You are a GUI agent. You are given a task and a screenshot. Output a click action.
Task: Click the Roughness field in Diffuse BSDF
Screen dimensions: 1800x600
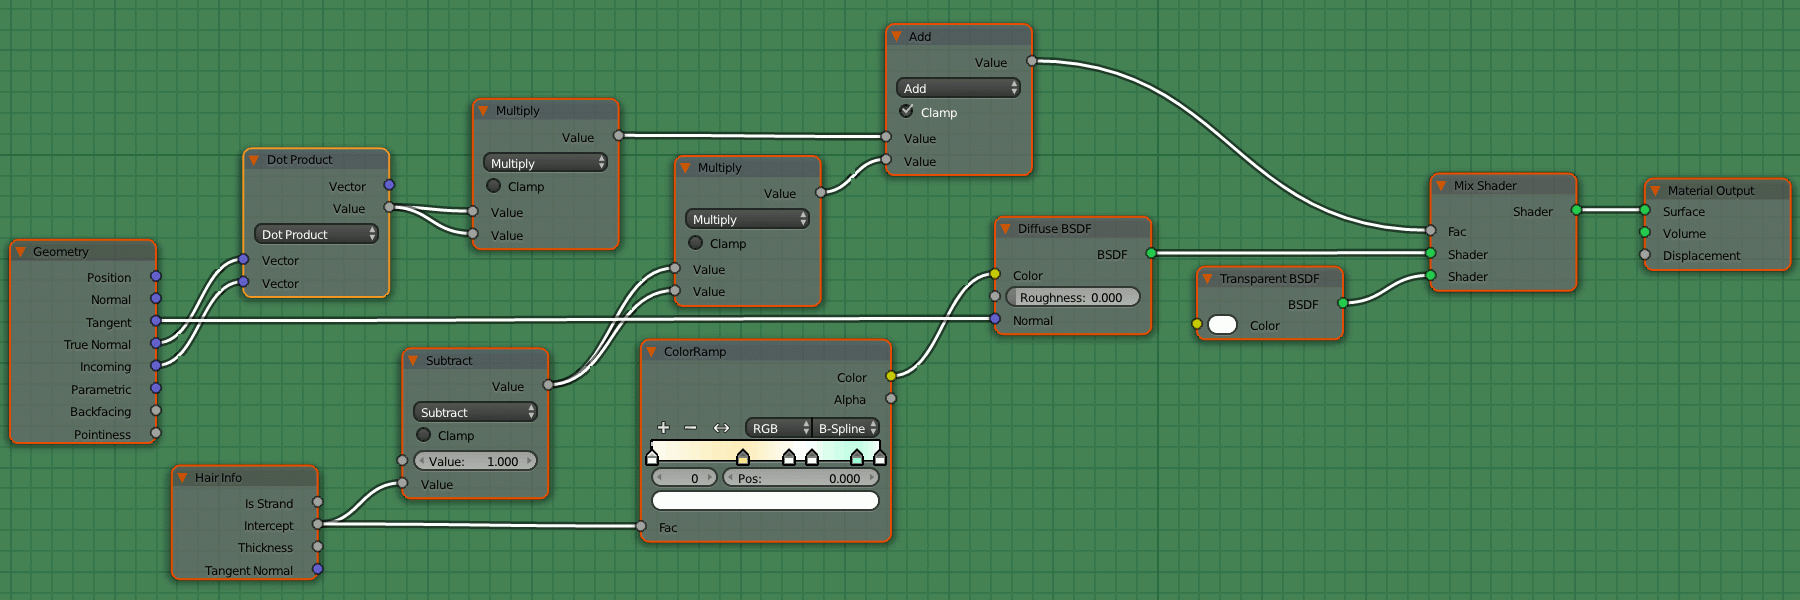[1073, 297]
